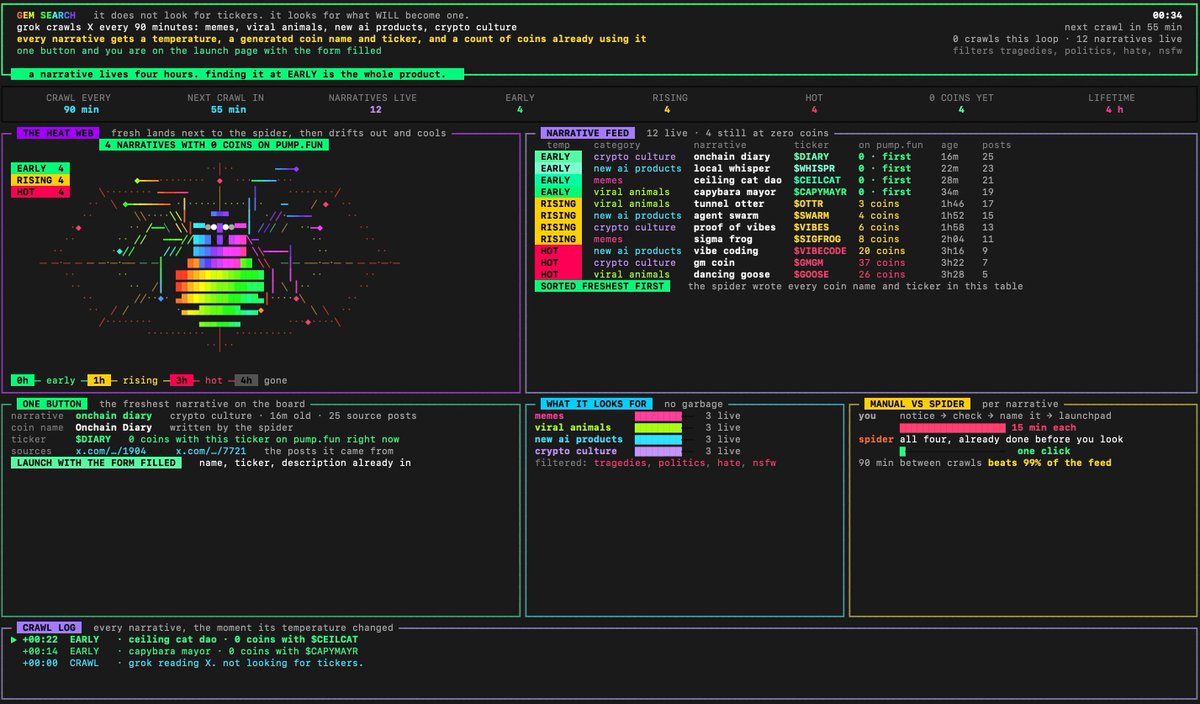
Task: Select the EARLY 4 legend badge in heat web
Action: pos(40,168)
